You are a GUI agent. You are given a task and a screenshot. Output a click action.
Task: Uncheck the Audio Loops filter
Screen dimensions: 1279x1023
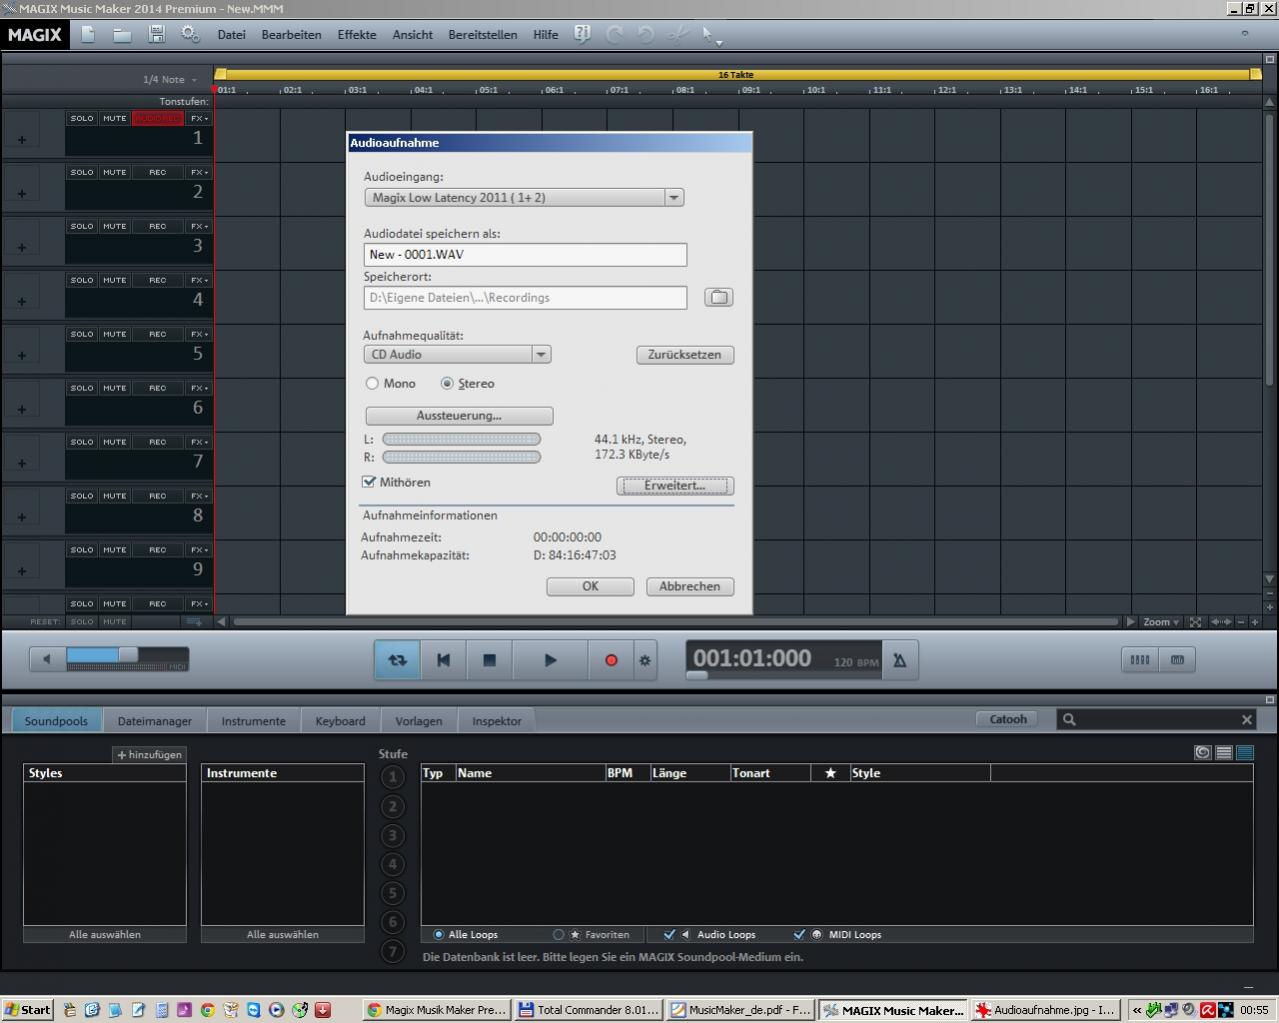coord(669,935)
